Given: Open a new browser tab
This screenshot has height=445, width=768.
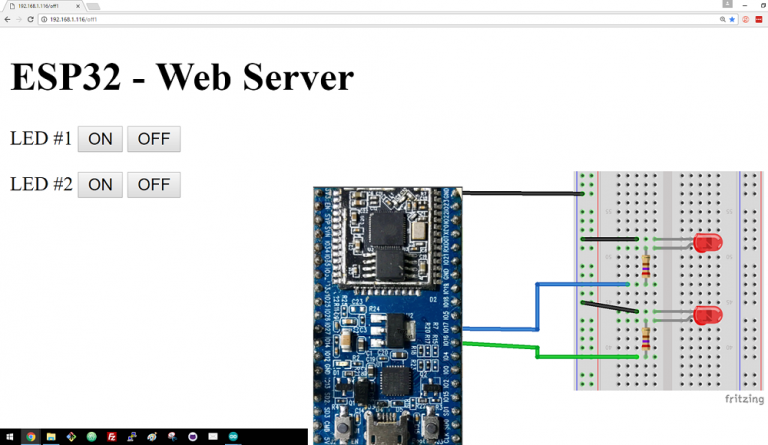Looking at the screenshot, I should click(93, 6).
